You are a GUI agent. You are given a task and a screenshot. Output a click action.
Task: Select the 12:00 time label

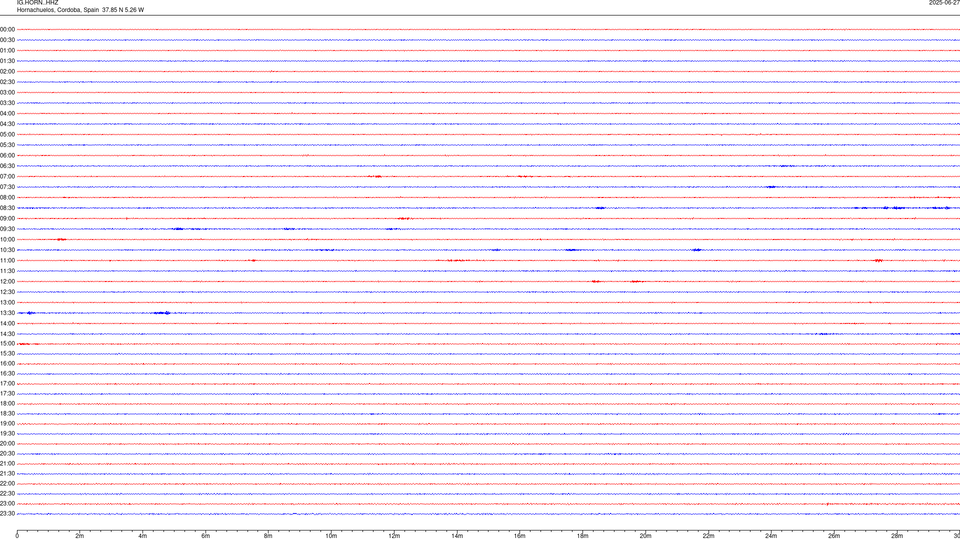(x=7, y=282)
